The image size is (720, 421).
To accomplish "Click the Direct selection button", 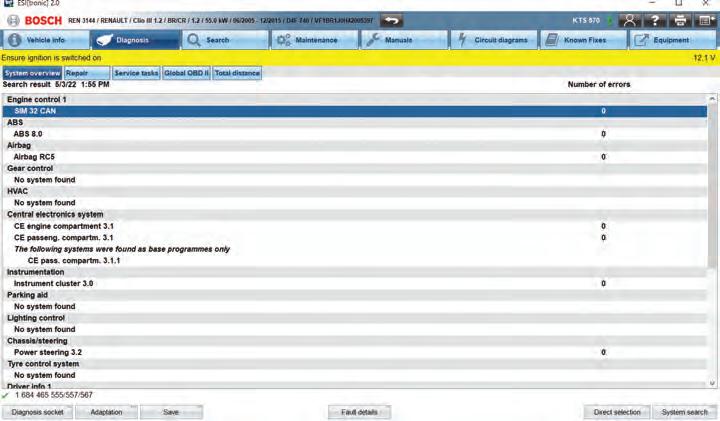I will pos(617,412).
